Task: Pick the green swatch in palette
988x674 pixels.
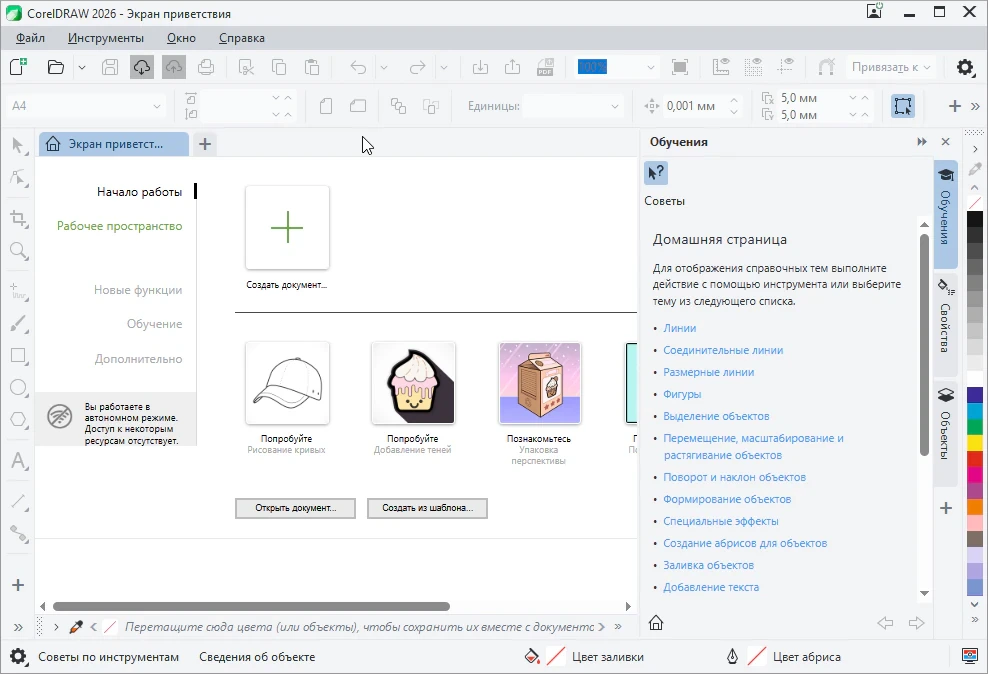Action: coord(975,426)
